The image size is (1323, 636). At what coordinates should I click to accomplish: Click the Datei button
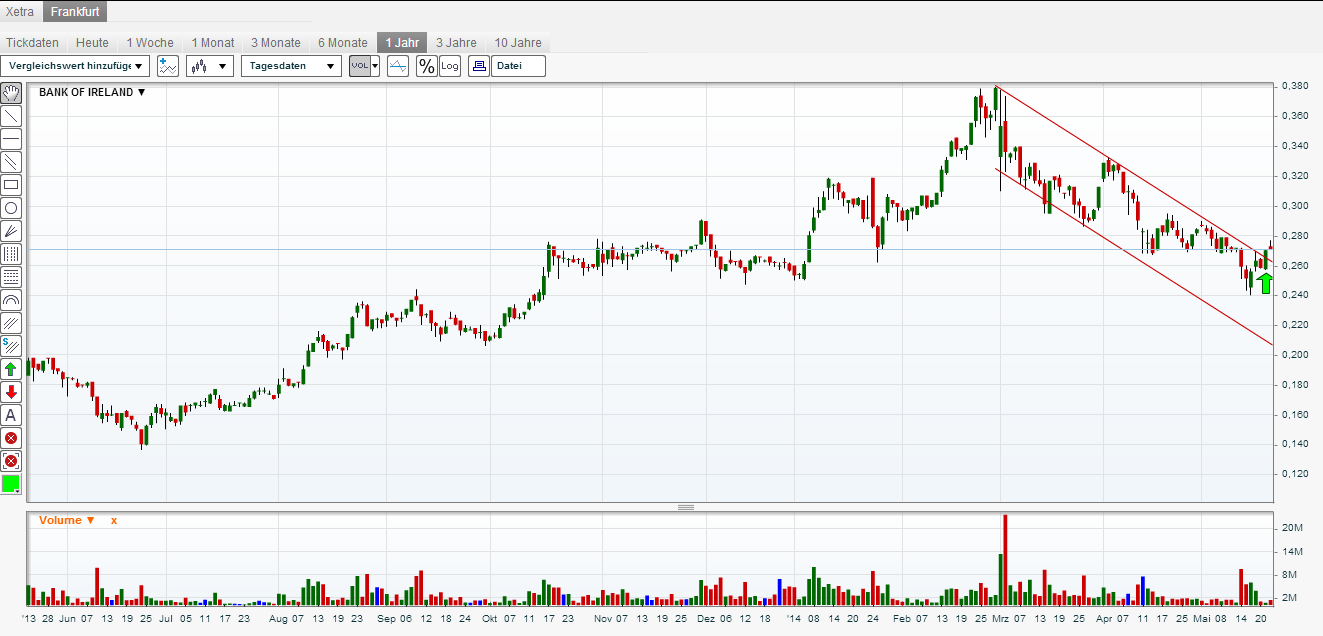[x=518, y=66]
